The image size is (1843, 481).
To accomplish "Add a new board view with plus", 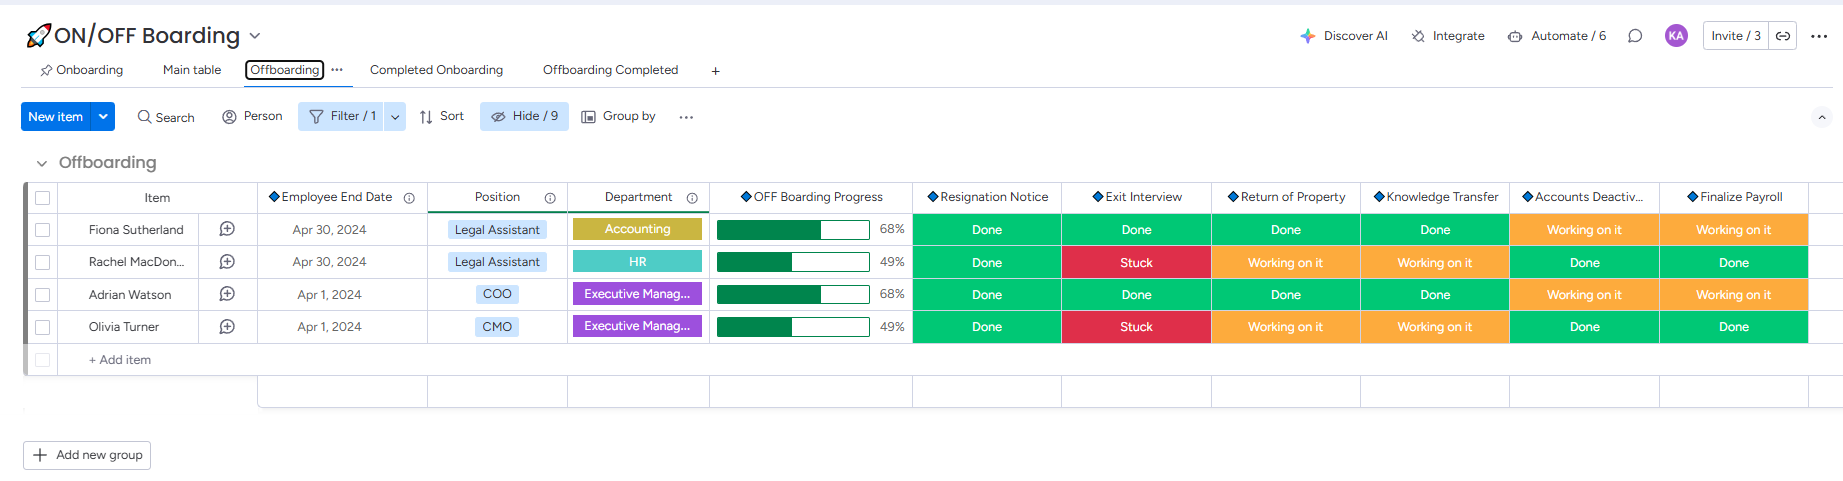I will pyautogui.click(x=715, y=71).
